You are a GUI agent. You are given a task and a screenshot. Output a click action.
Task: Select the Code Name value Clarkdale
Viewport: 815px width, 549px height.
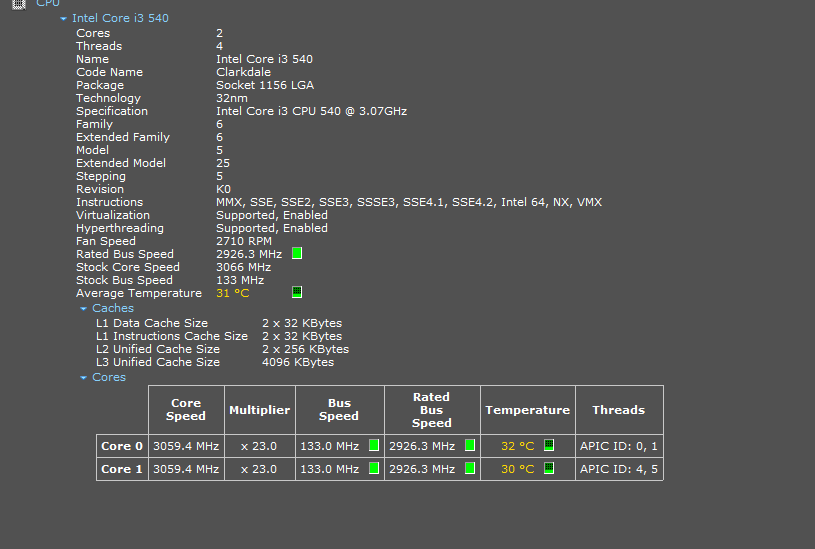tap(243, 72)
